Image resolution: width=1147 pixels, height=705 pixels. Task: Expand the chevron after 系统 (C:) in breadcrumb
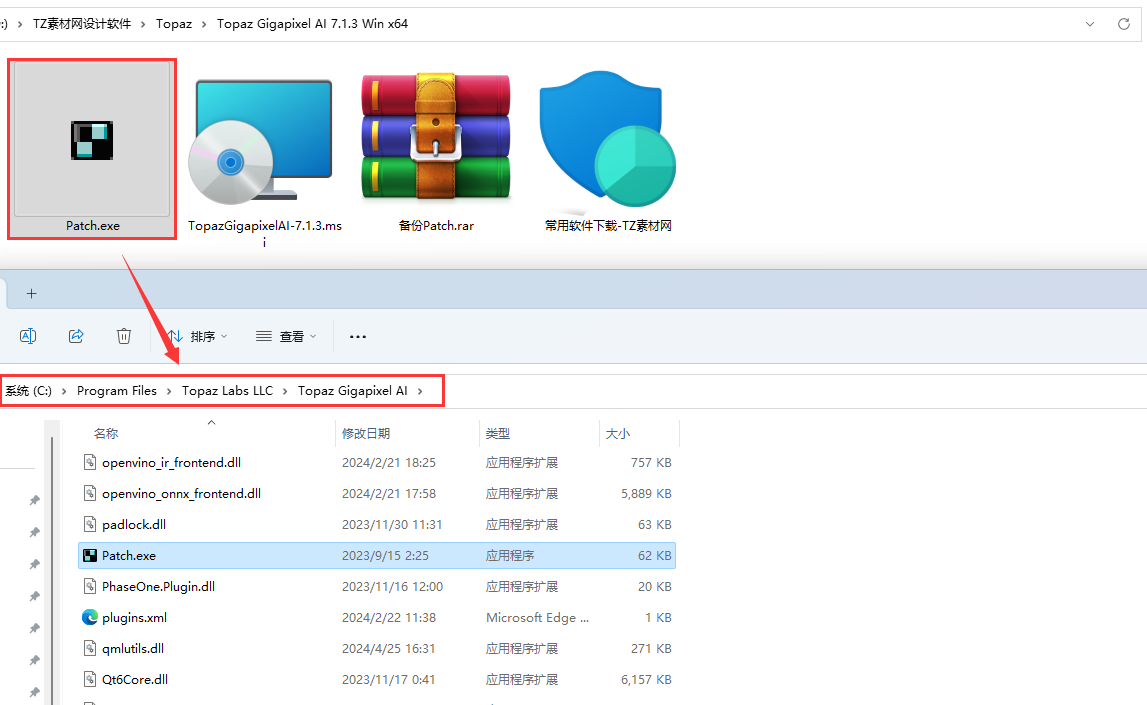point(64,391)
